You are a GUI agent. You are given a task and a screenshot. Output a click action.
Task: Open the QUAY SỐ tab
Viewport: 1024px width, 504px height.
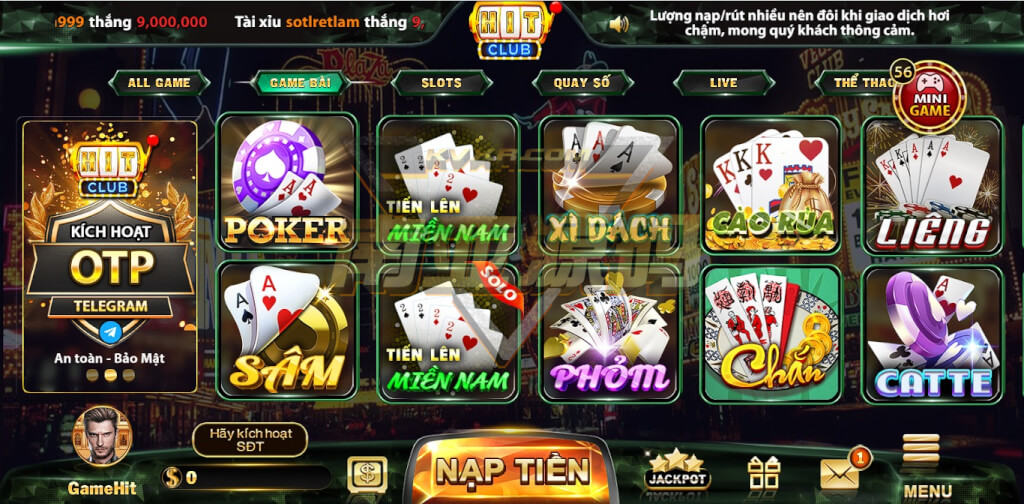(583, 83)
